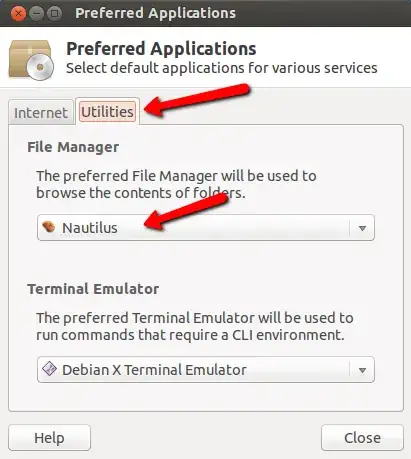Click the Terminal Emulator section heading
Viewport: 411px width, 459px height.
click(x=93, y=289)
